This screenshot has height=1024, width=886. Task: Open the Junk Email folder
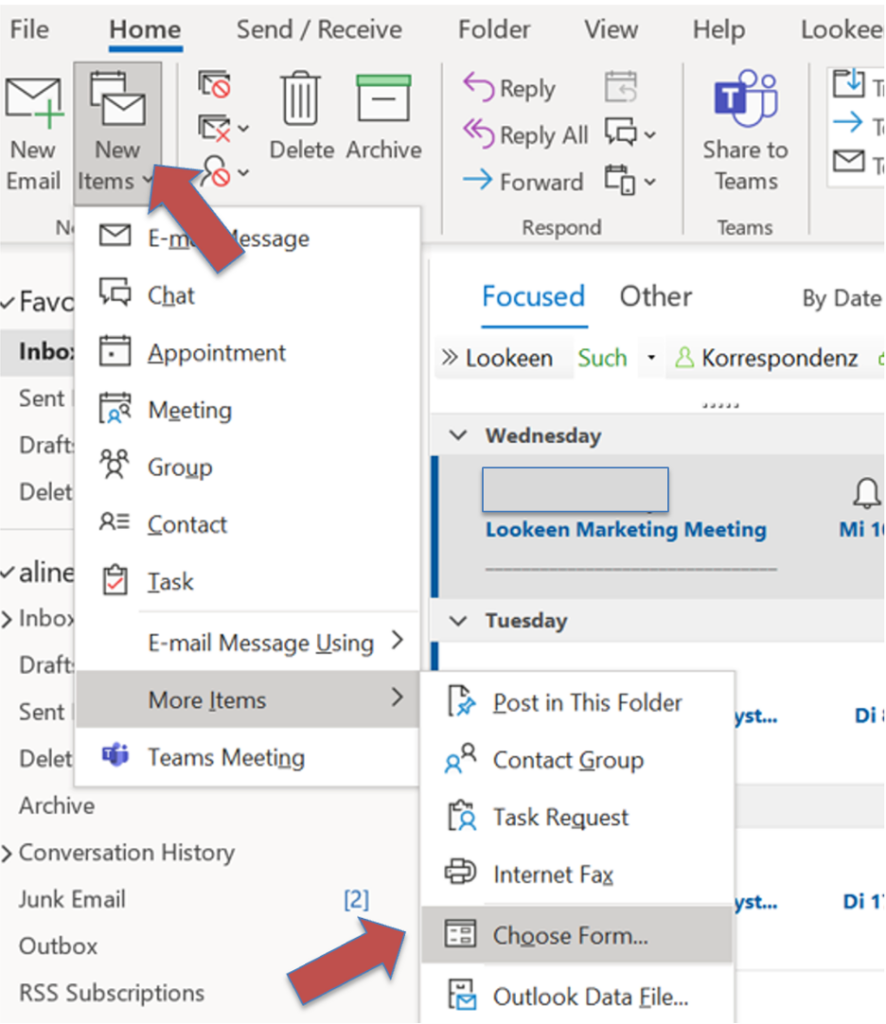click(71, 899)
